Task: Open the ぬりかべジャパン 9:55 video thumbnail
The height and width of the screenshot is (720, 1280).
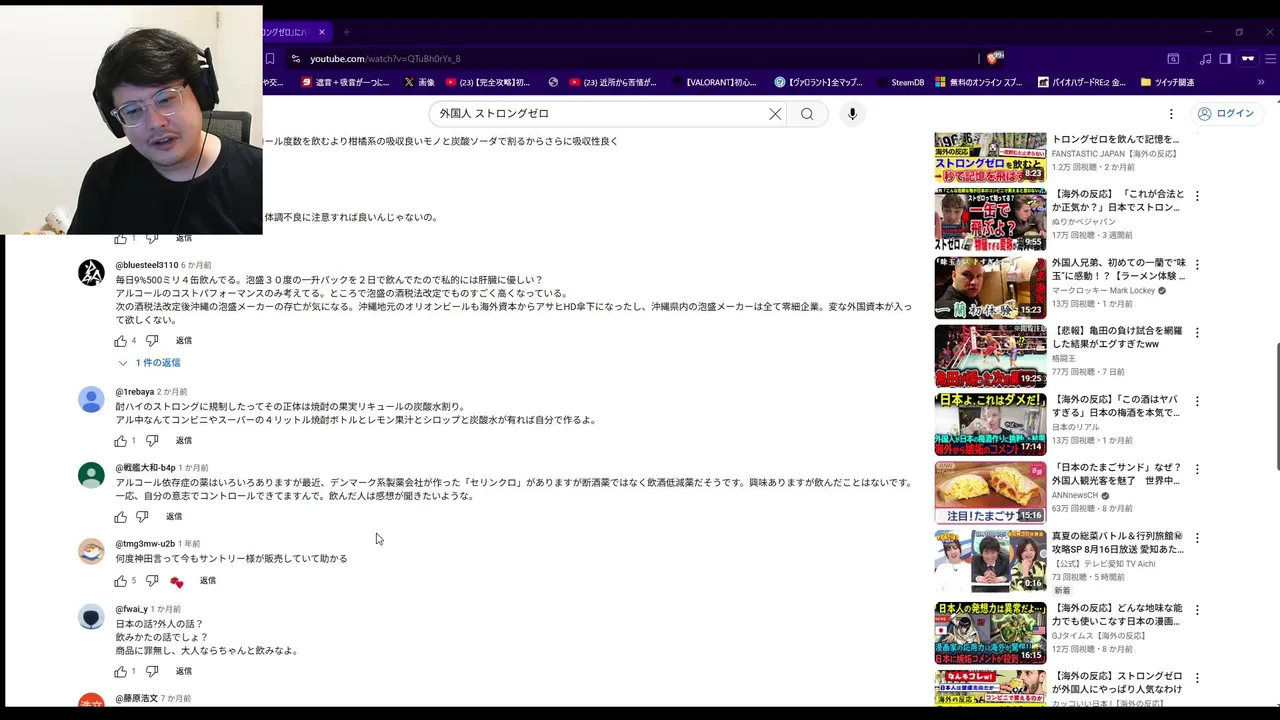Action: click(990, 219)
